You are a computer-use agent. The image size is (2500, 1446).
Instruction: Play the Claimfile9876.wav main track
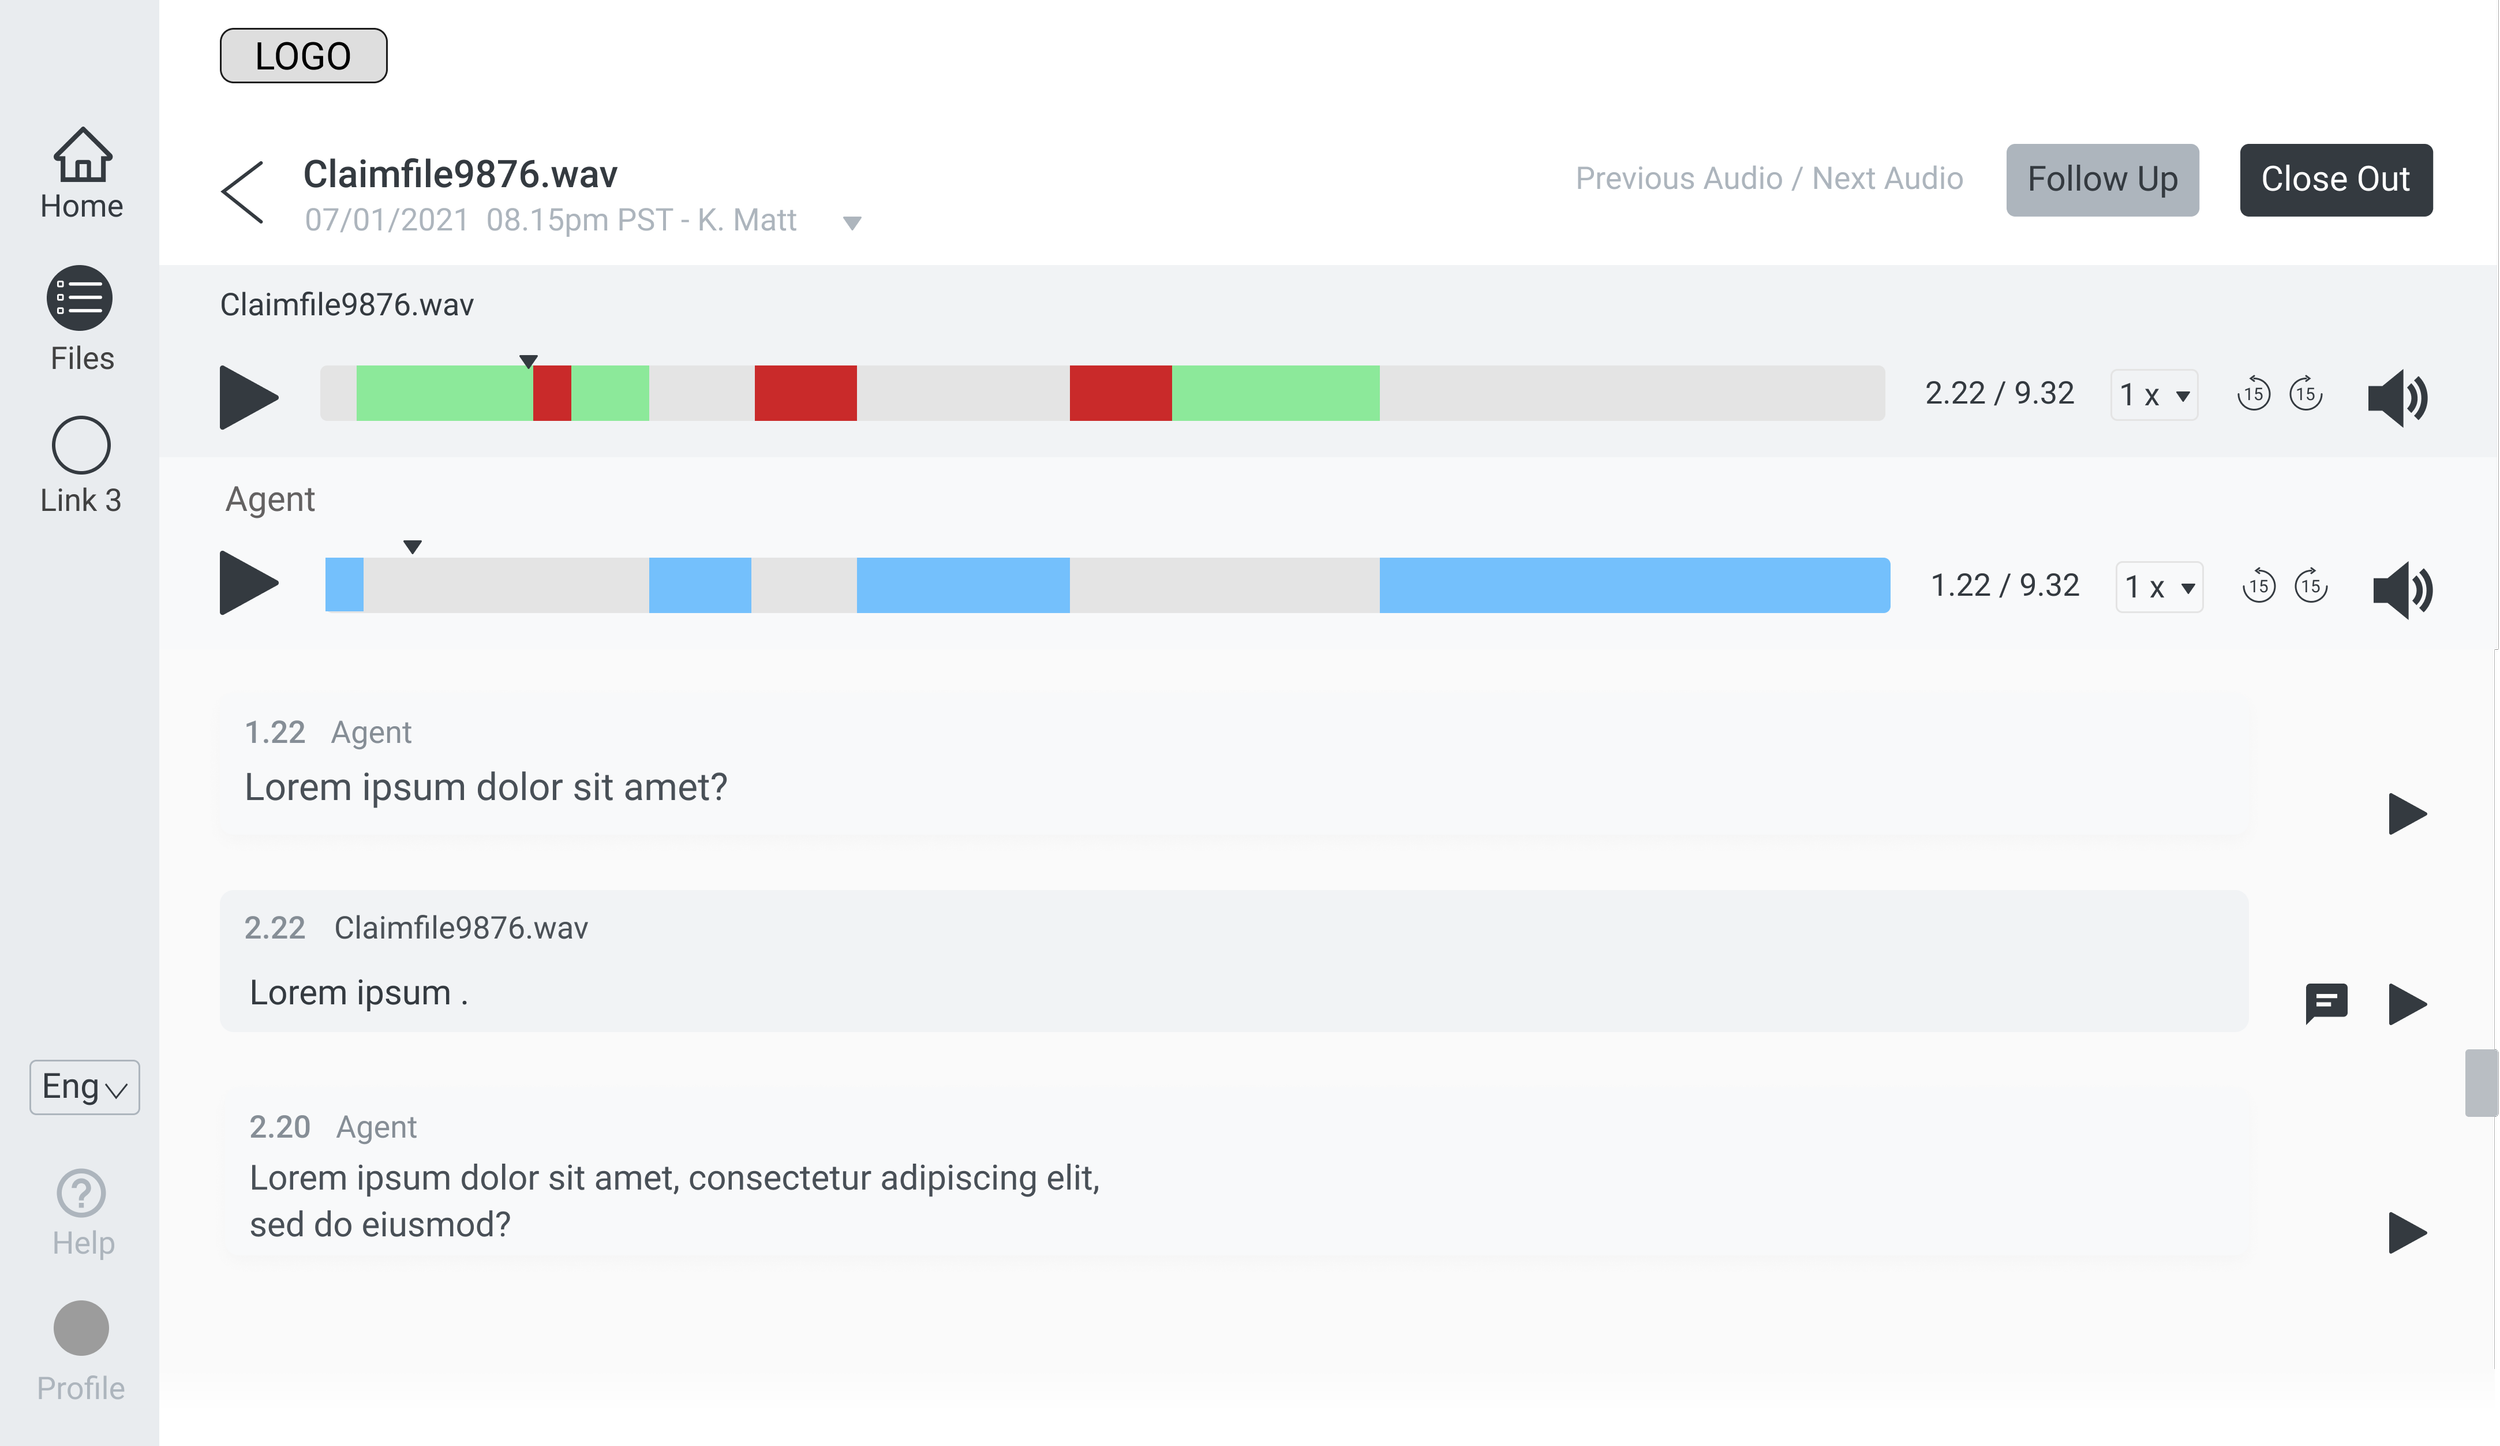pos(247,397)
